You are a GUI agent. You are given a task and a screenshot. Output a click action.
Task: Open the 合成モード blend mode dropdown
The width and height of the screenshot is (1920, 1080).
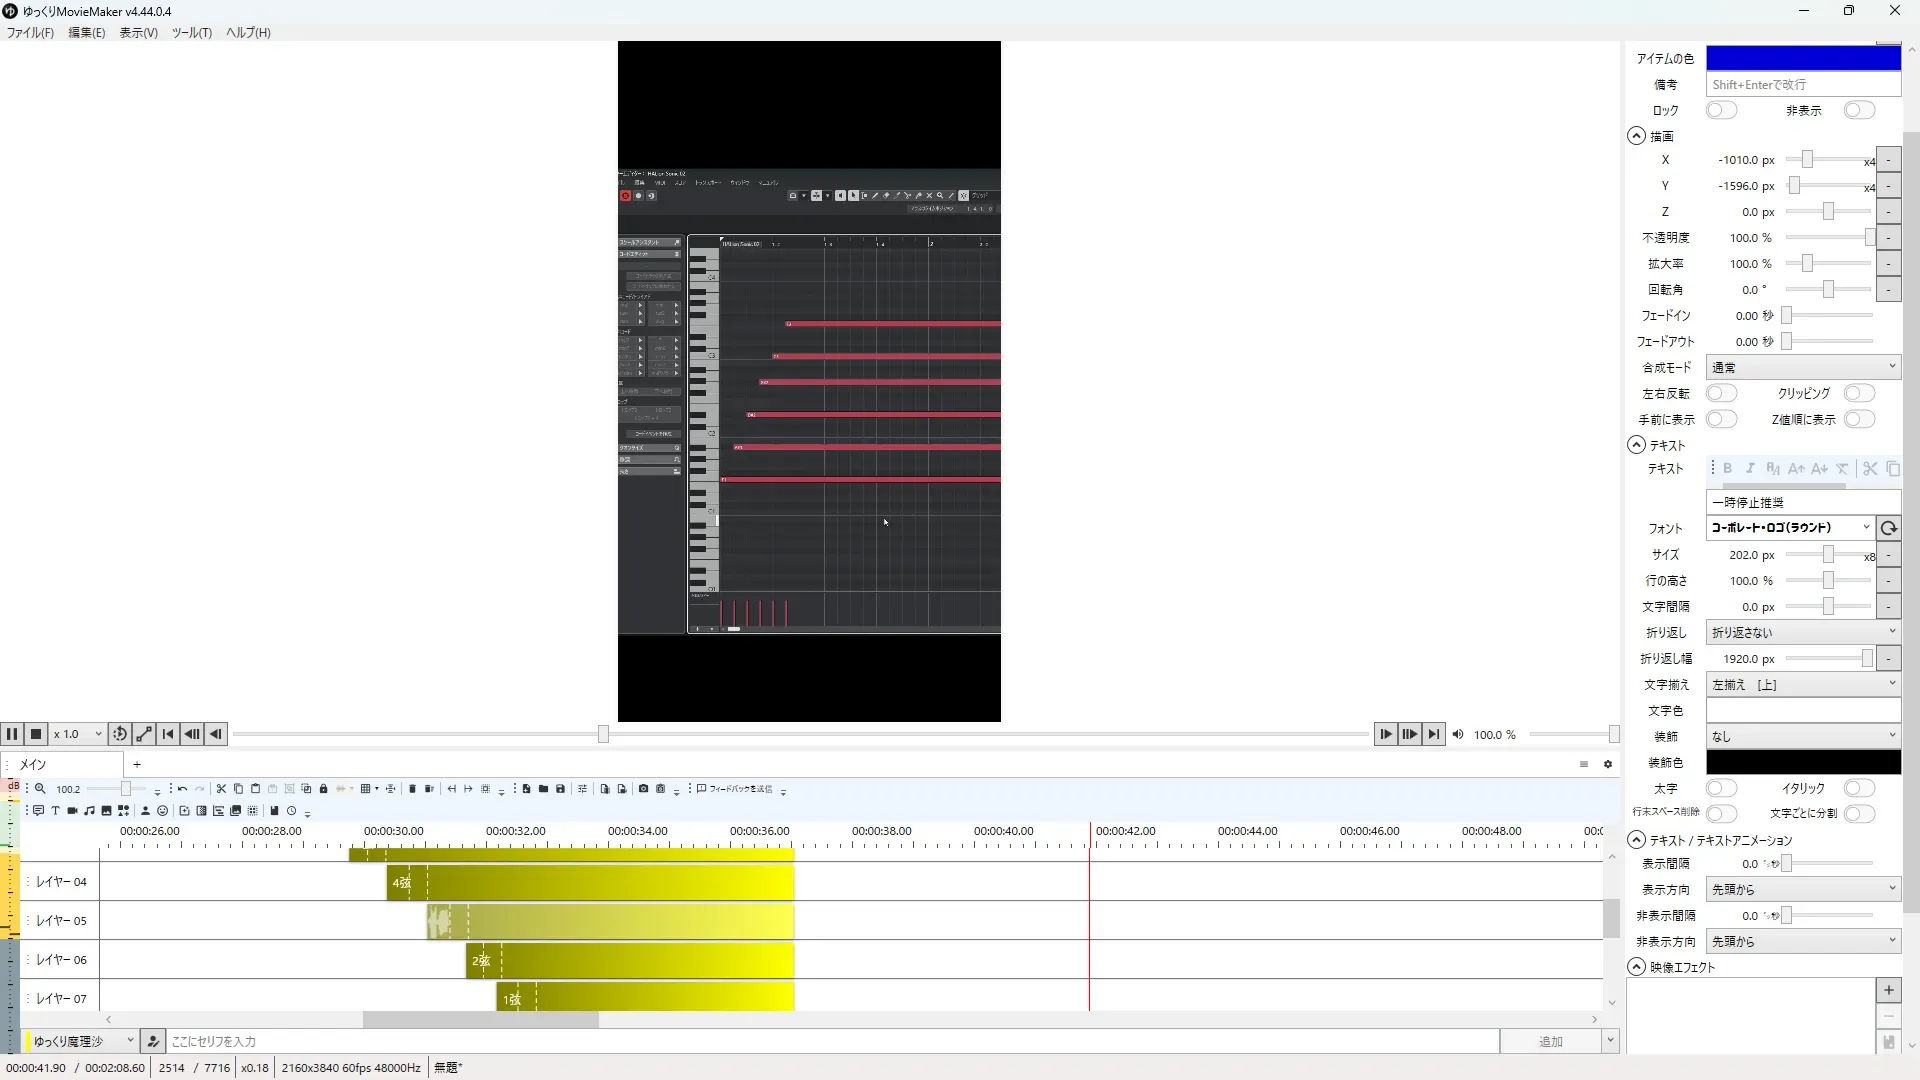1802,367
